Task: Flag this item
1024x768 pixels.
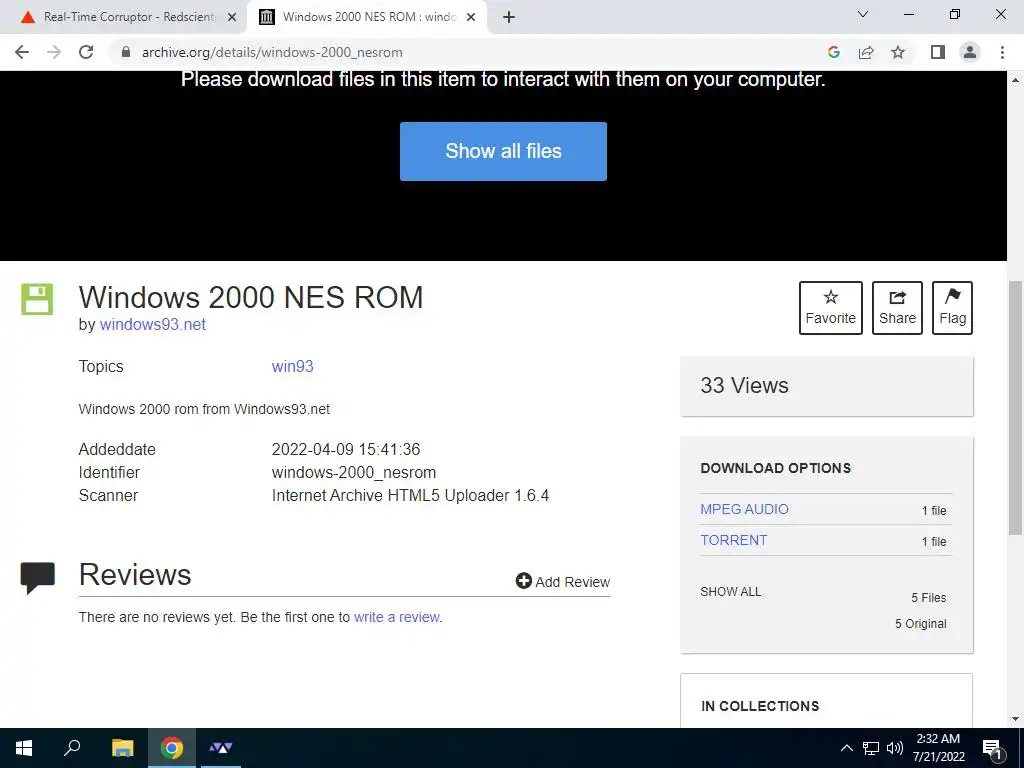Action: (952, 308)
